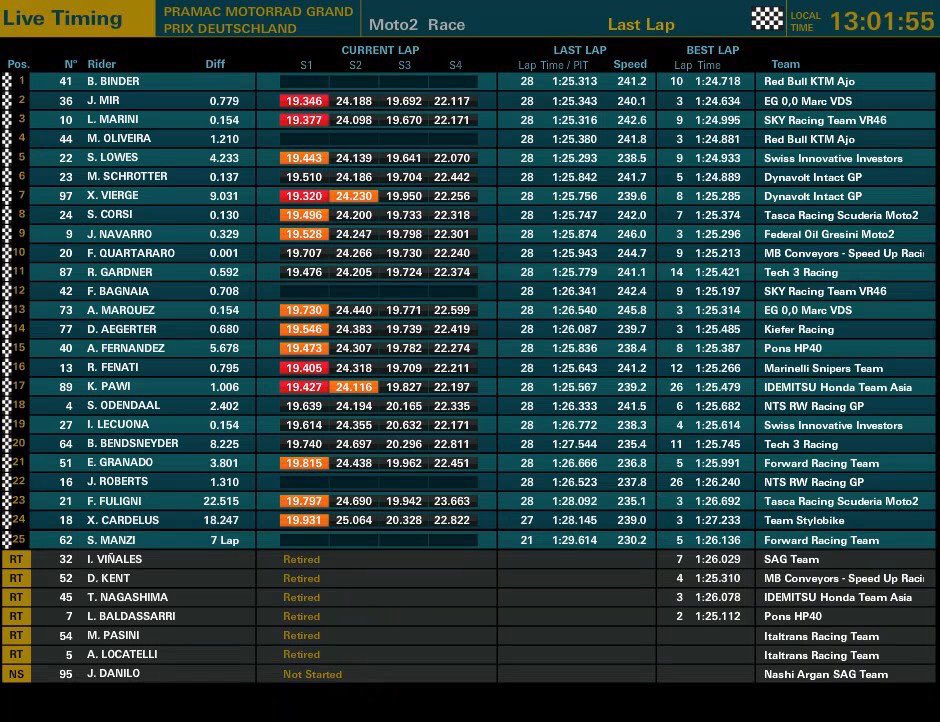Screen dimensions: 940x722
Task: Click B. BINDER's last lap time 1:25.313
Action: coord(574,82)
